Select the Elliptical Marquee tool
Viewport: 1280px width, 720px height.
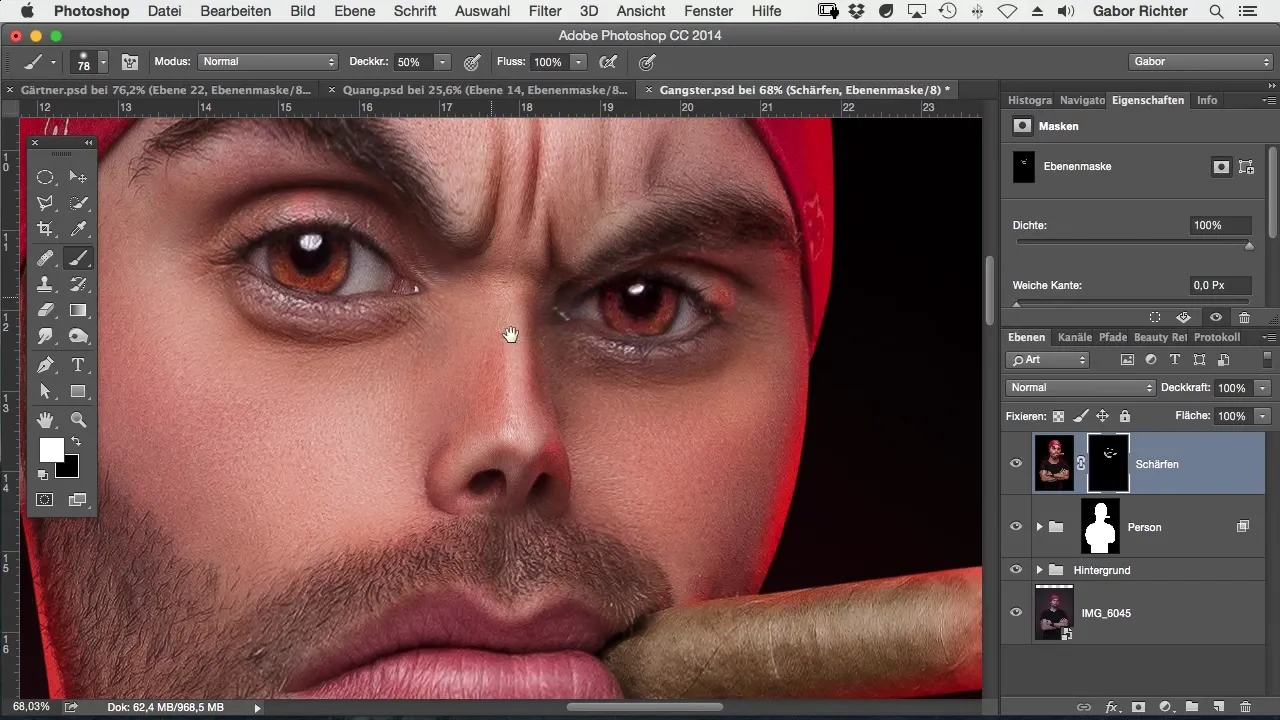pos(45,177)
